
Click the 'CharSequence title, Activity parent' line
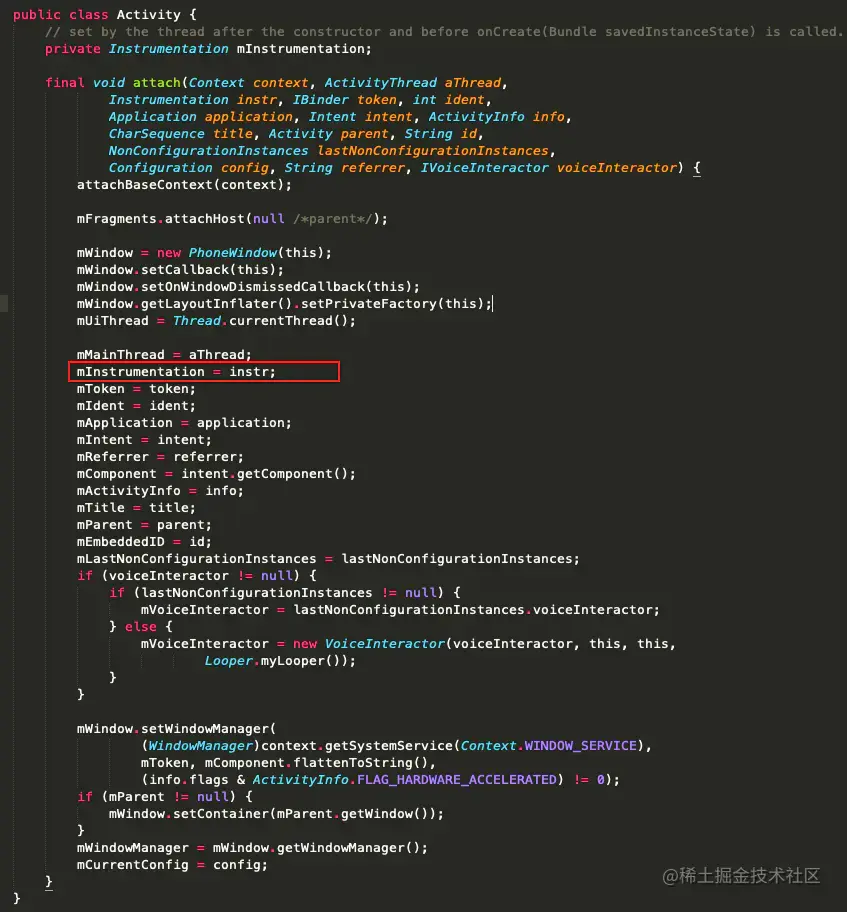[296, 134]
